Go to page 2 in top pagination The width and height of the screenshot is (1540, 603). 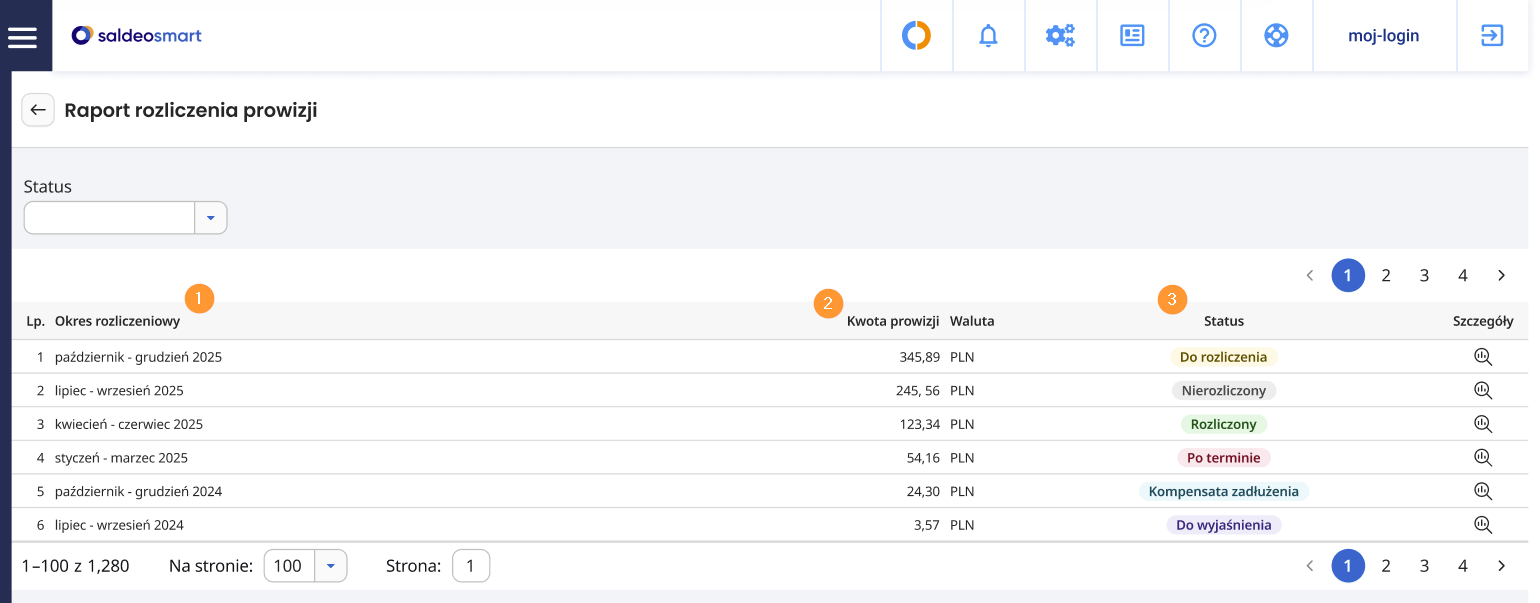pos(1386,275)
